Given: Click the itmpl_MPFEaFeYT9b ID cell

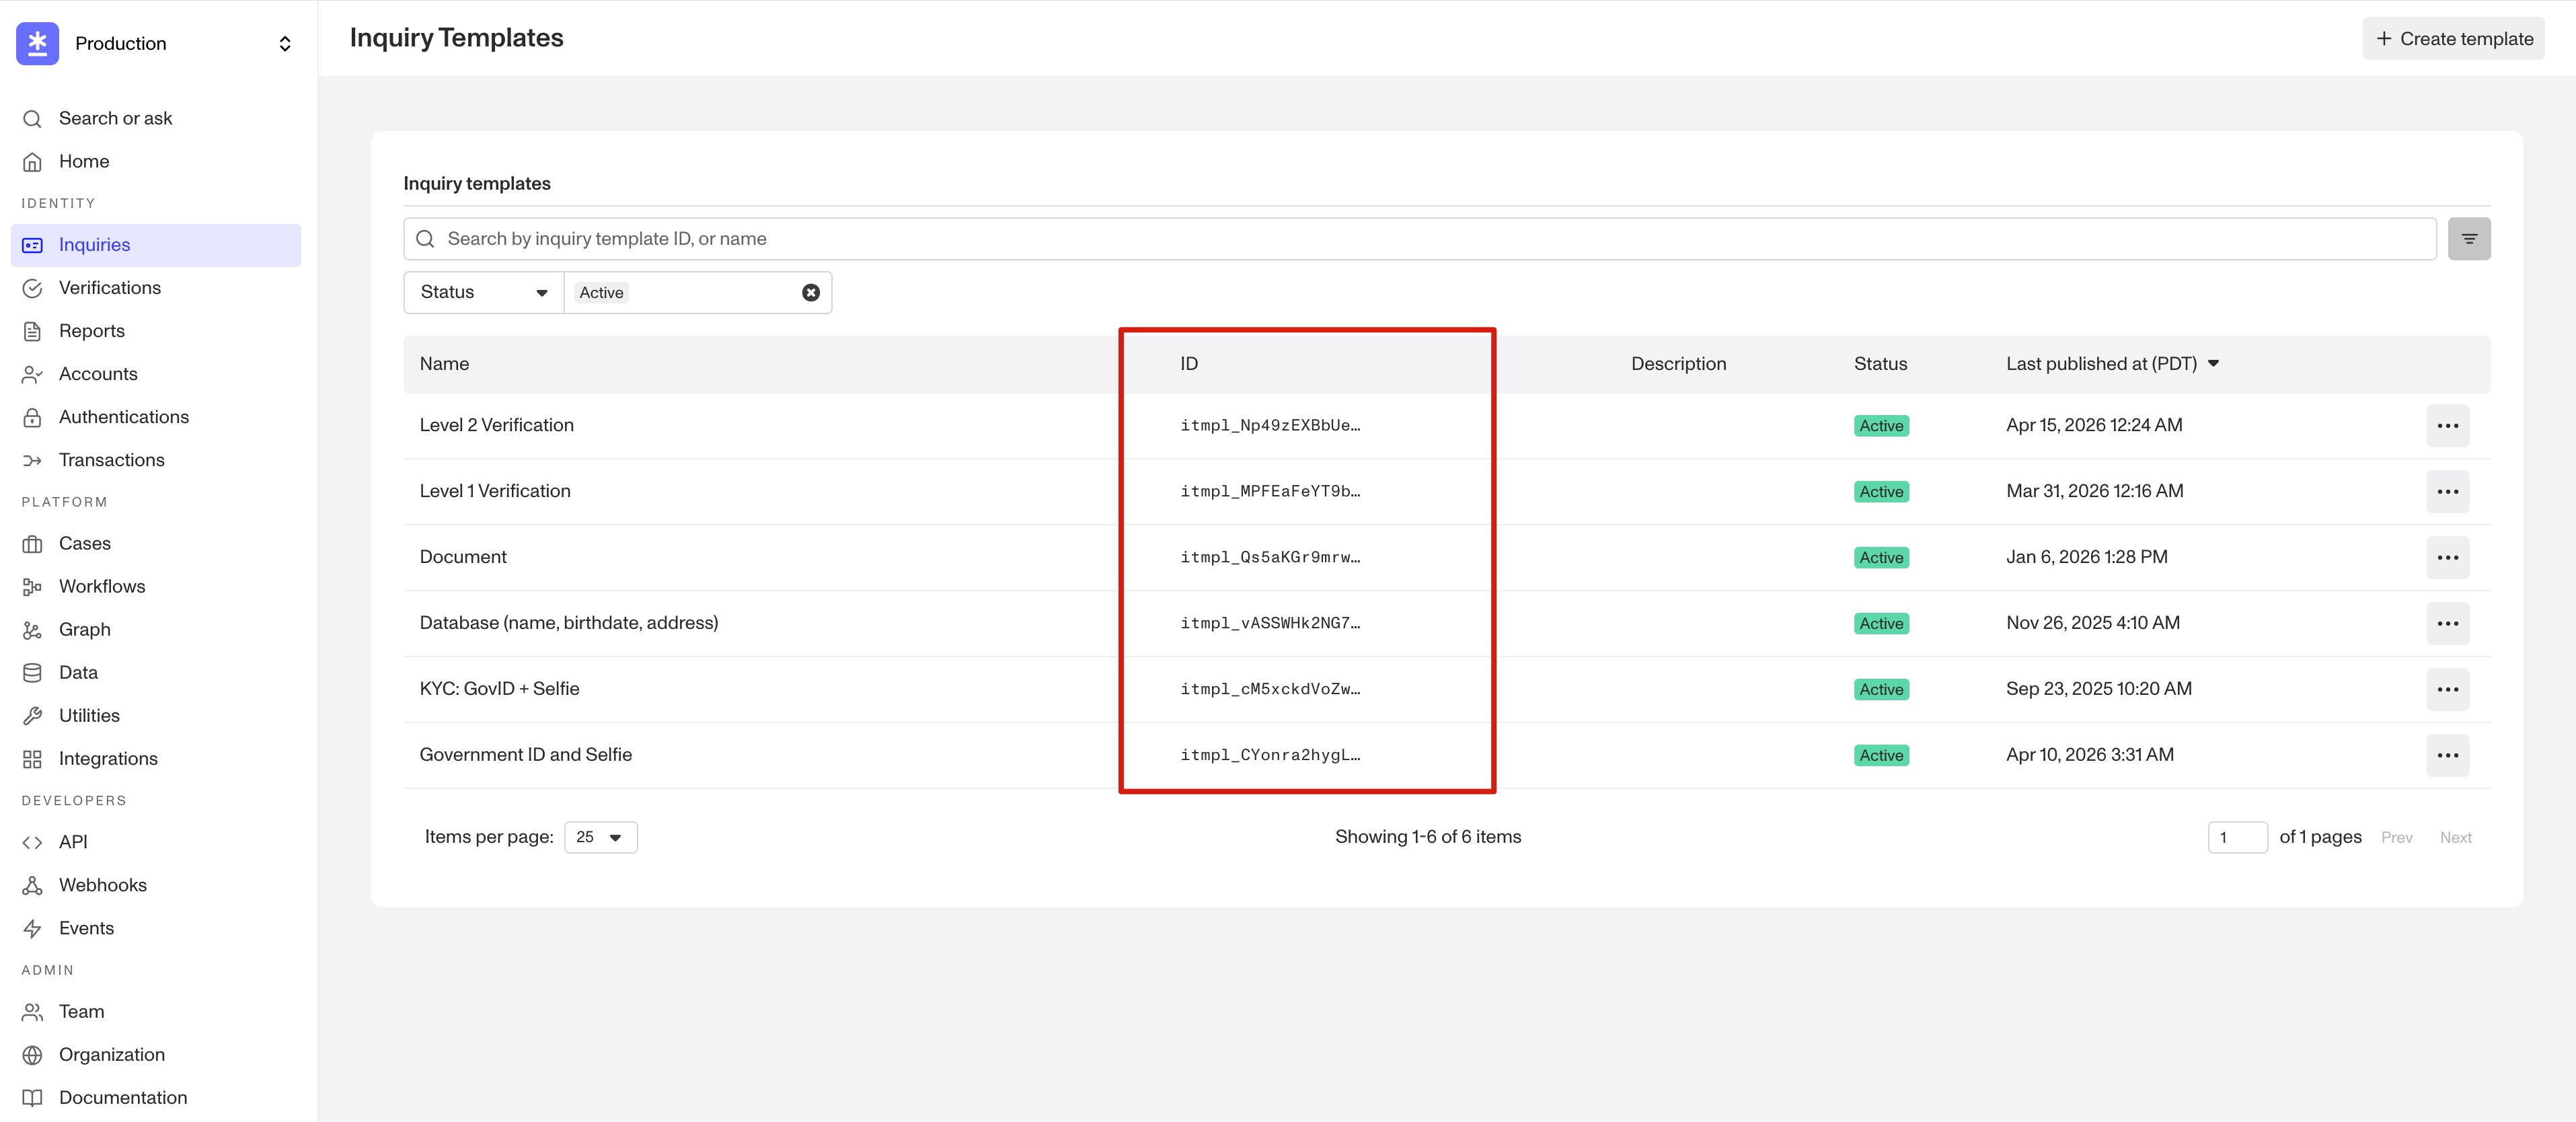Looking at the screenshot, I should click(x=1270, y=492).
